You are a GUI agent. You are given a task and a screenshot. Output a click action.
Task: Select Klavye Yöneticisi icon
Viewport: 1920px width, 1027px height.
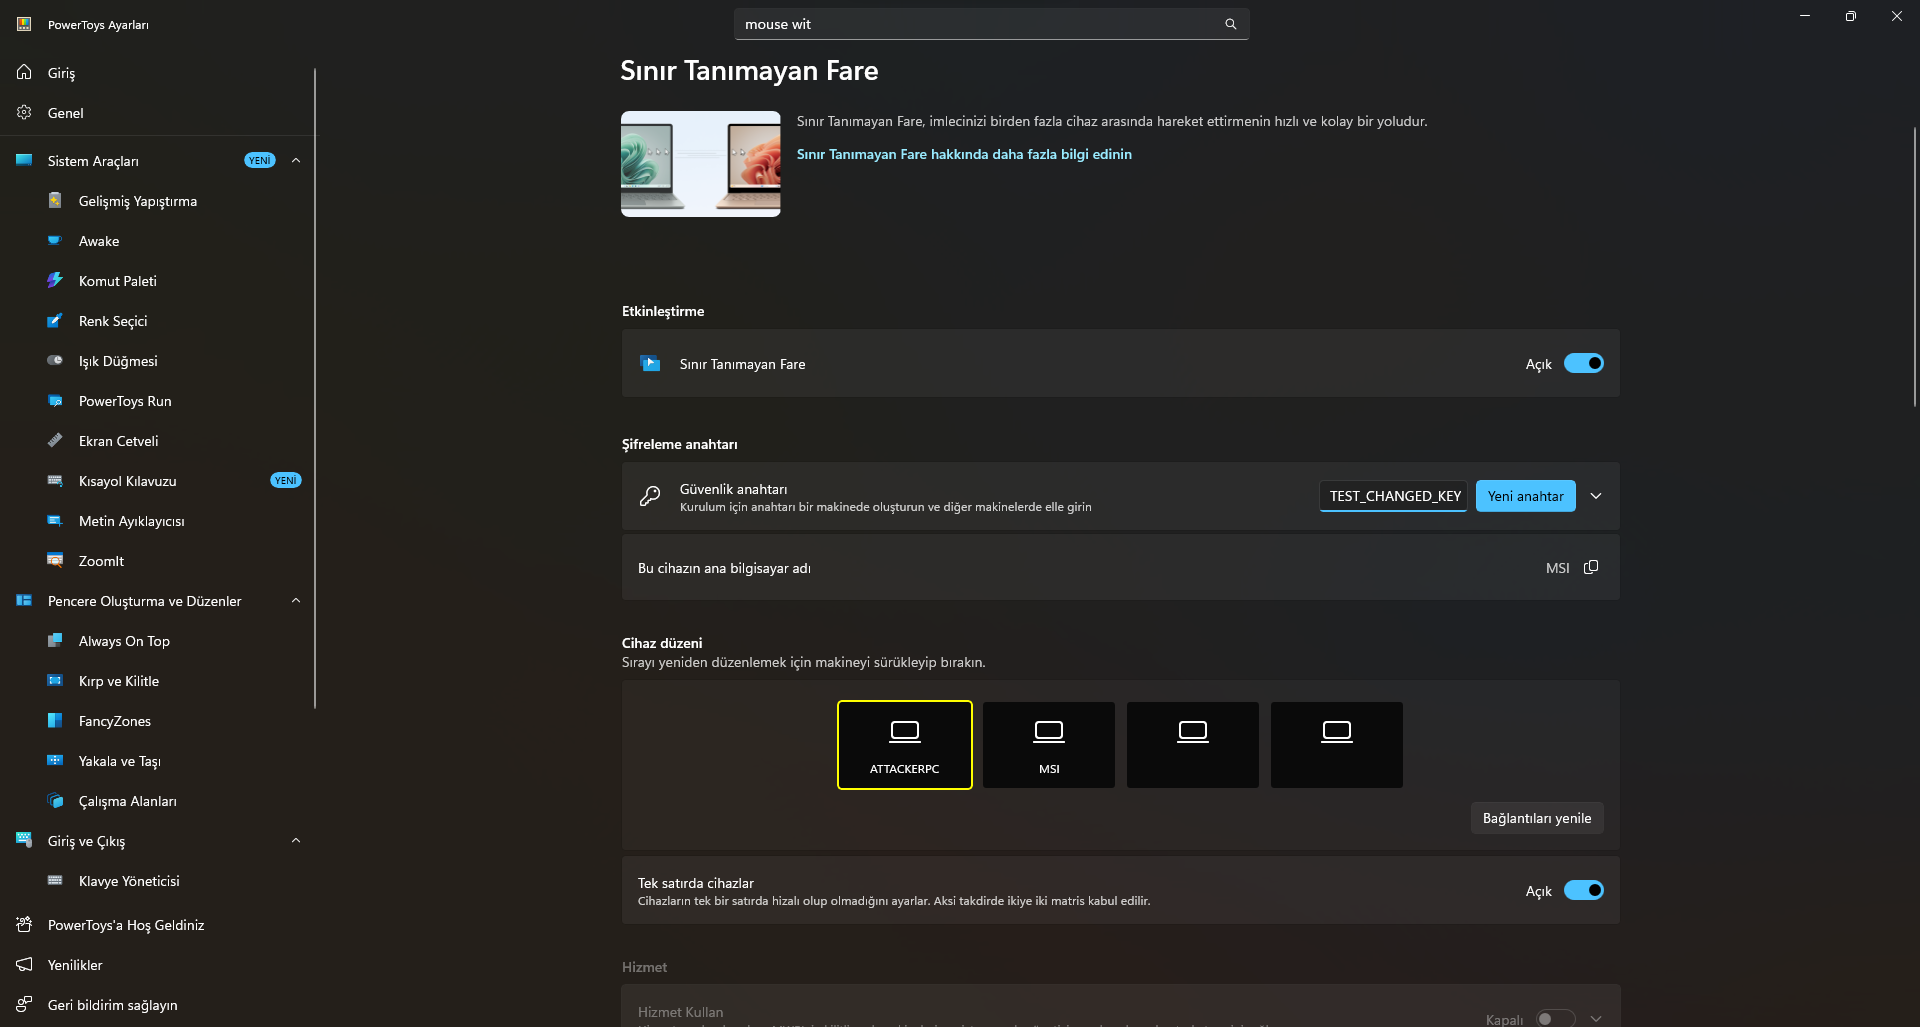click(x=55, y=880)
